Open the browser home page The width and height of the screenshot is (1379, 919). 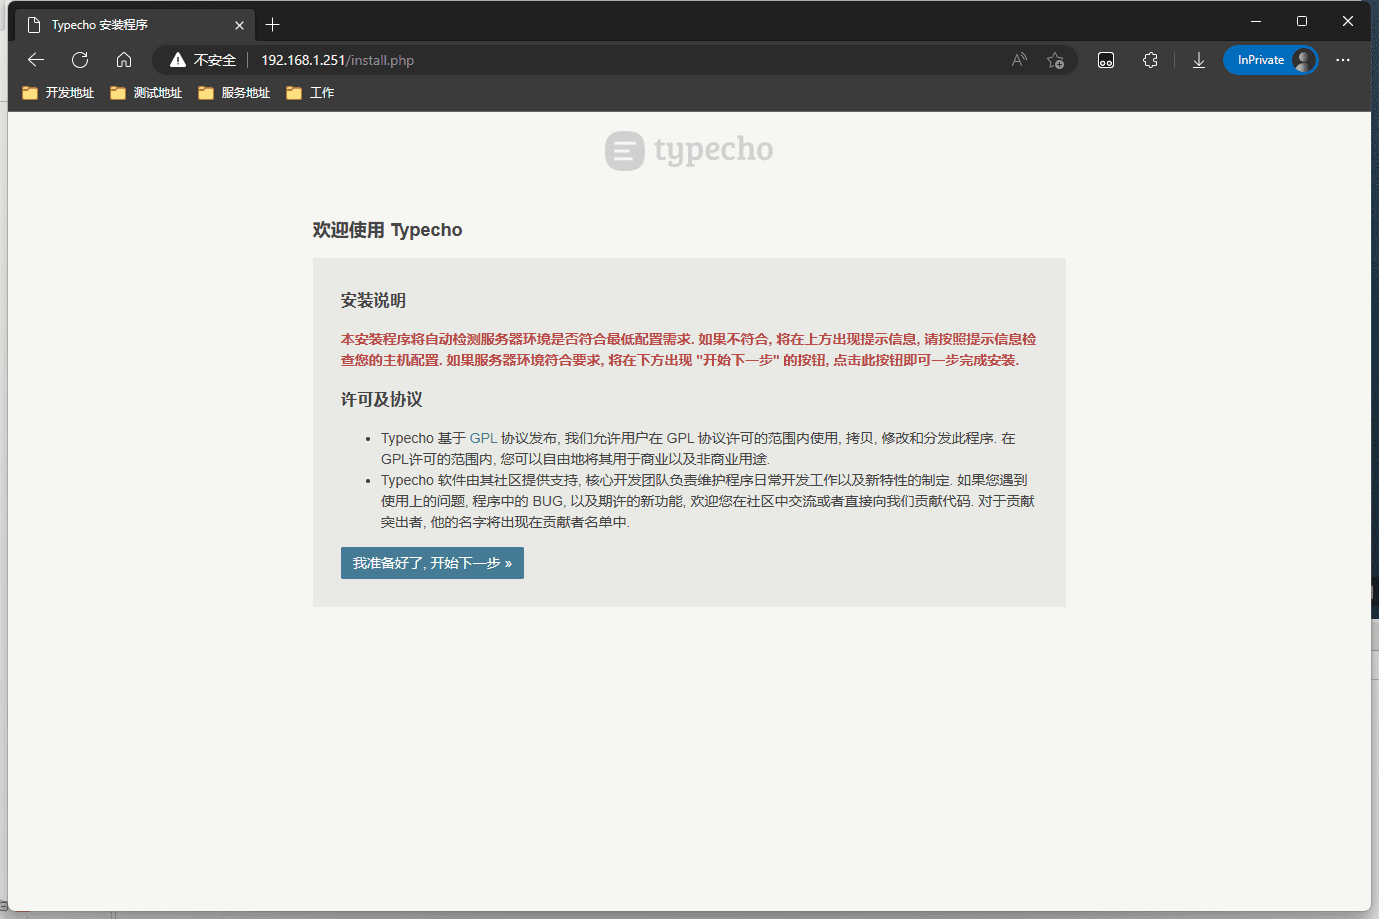click(124, 60)
